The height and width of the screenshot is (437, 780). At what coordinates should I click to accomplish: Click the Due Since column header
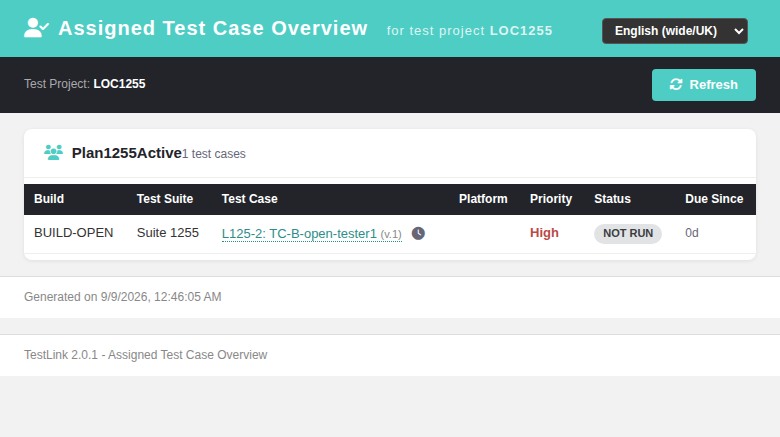(x=714, y=199)
